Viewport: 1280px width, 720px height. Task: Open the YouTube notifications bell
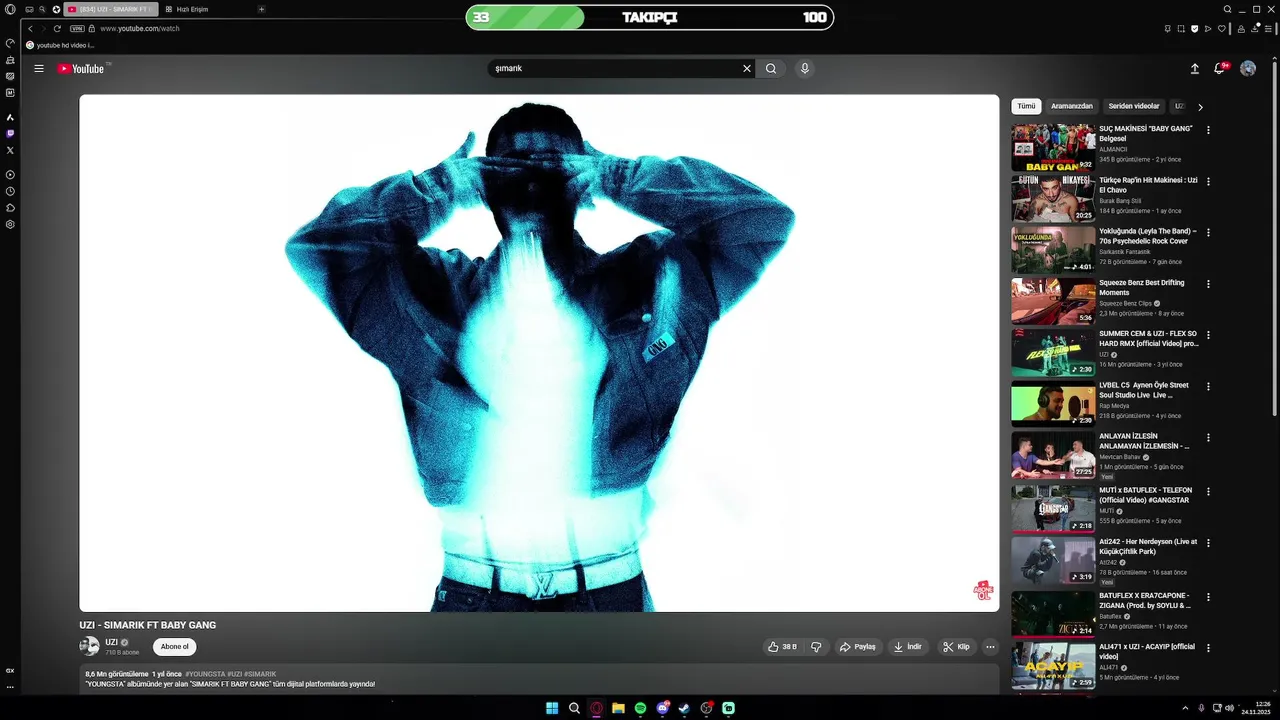(x=1220, y=68)
